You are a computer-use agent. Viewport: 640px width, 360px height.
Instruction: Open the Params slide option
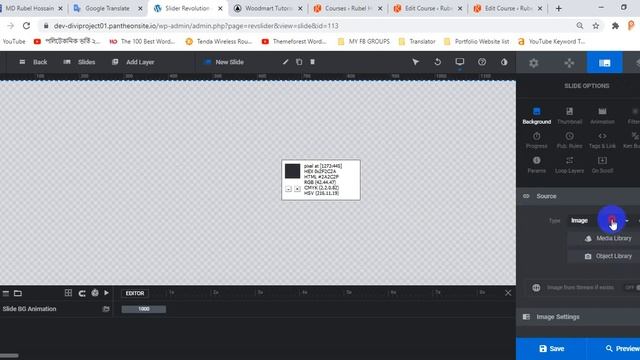[x=537, y=164]
